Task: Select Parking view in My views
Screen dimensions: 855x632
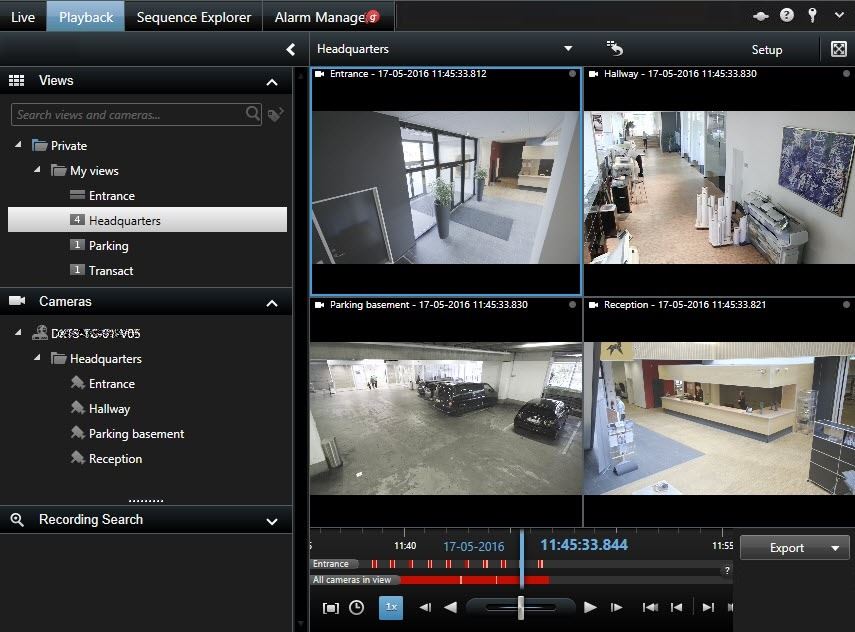Action: (108, 246)
